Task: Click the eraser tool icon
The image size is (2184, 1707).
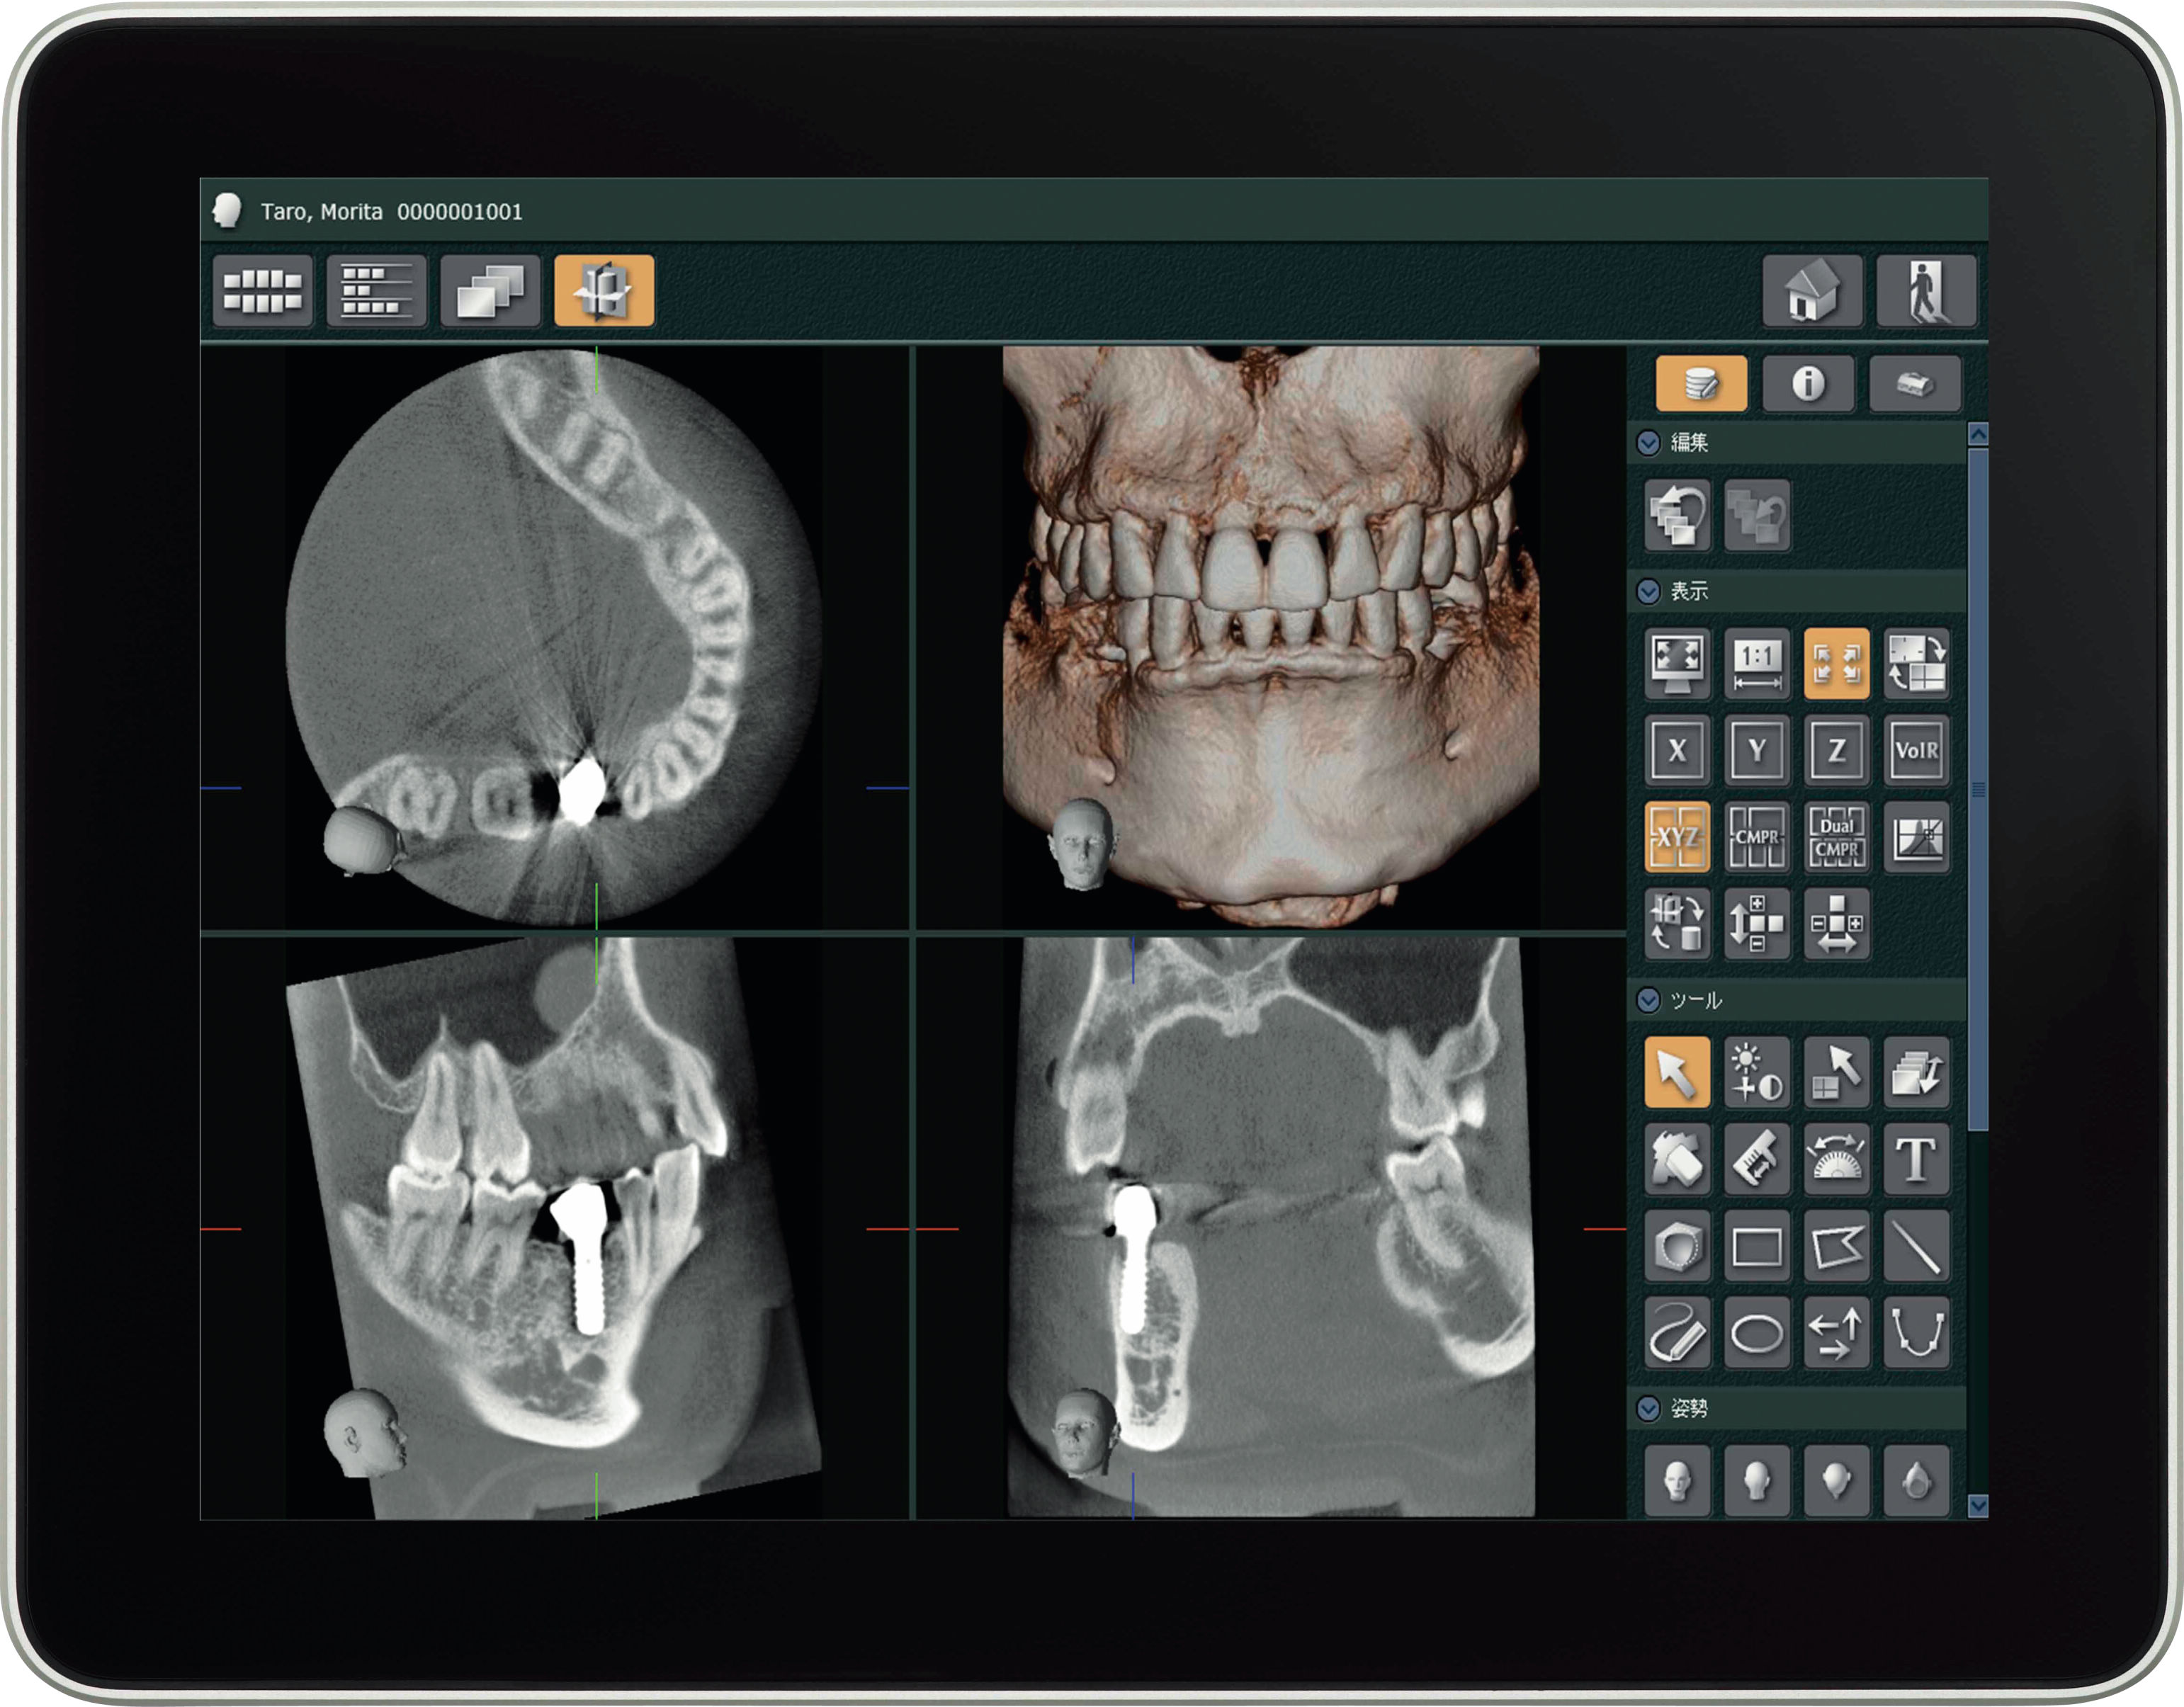Action: [1677, 1159]
